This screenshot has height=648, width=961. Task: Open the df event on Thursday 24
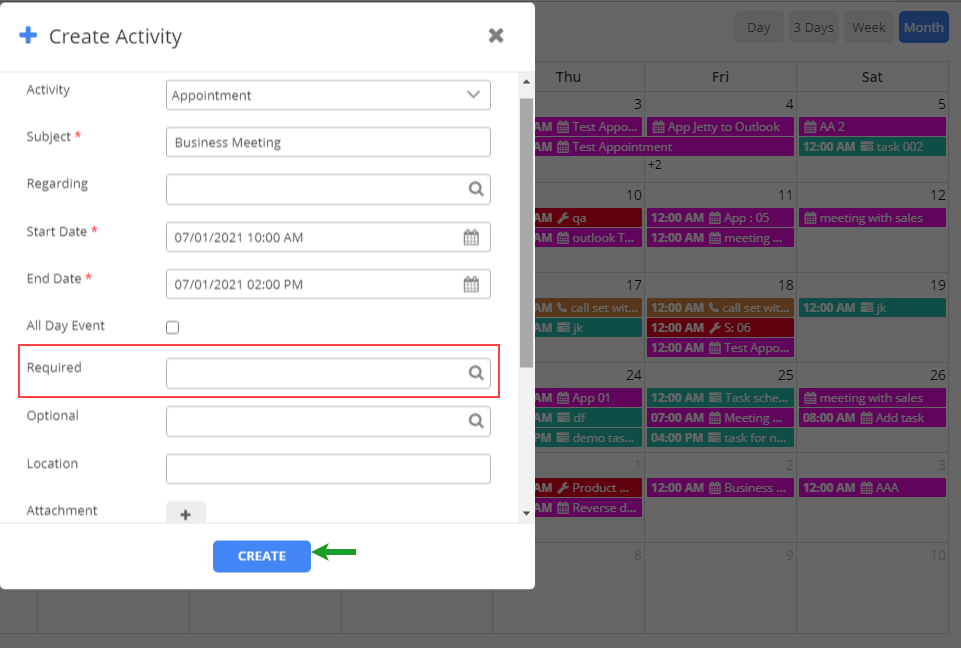click(588, 417)
